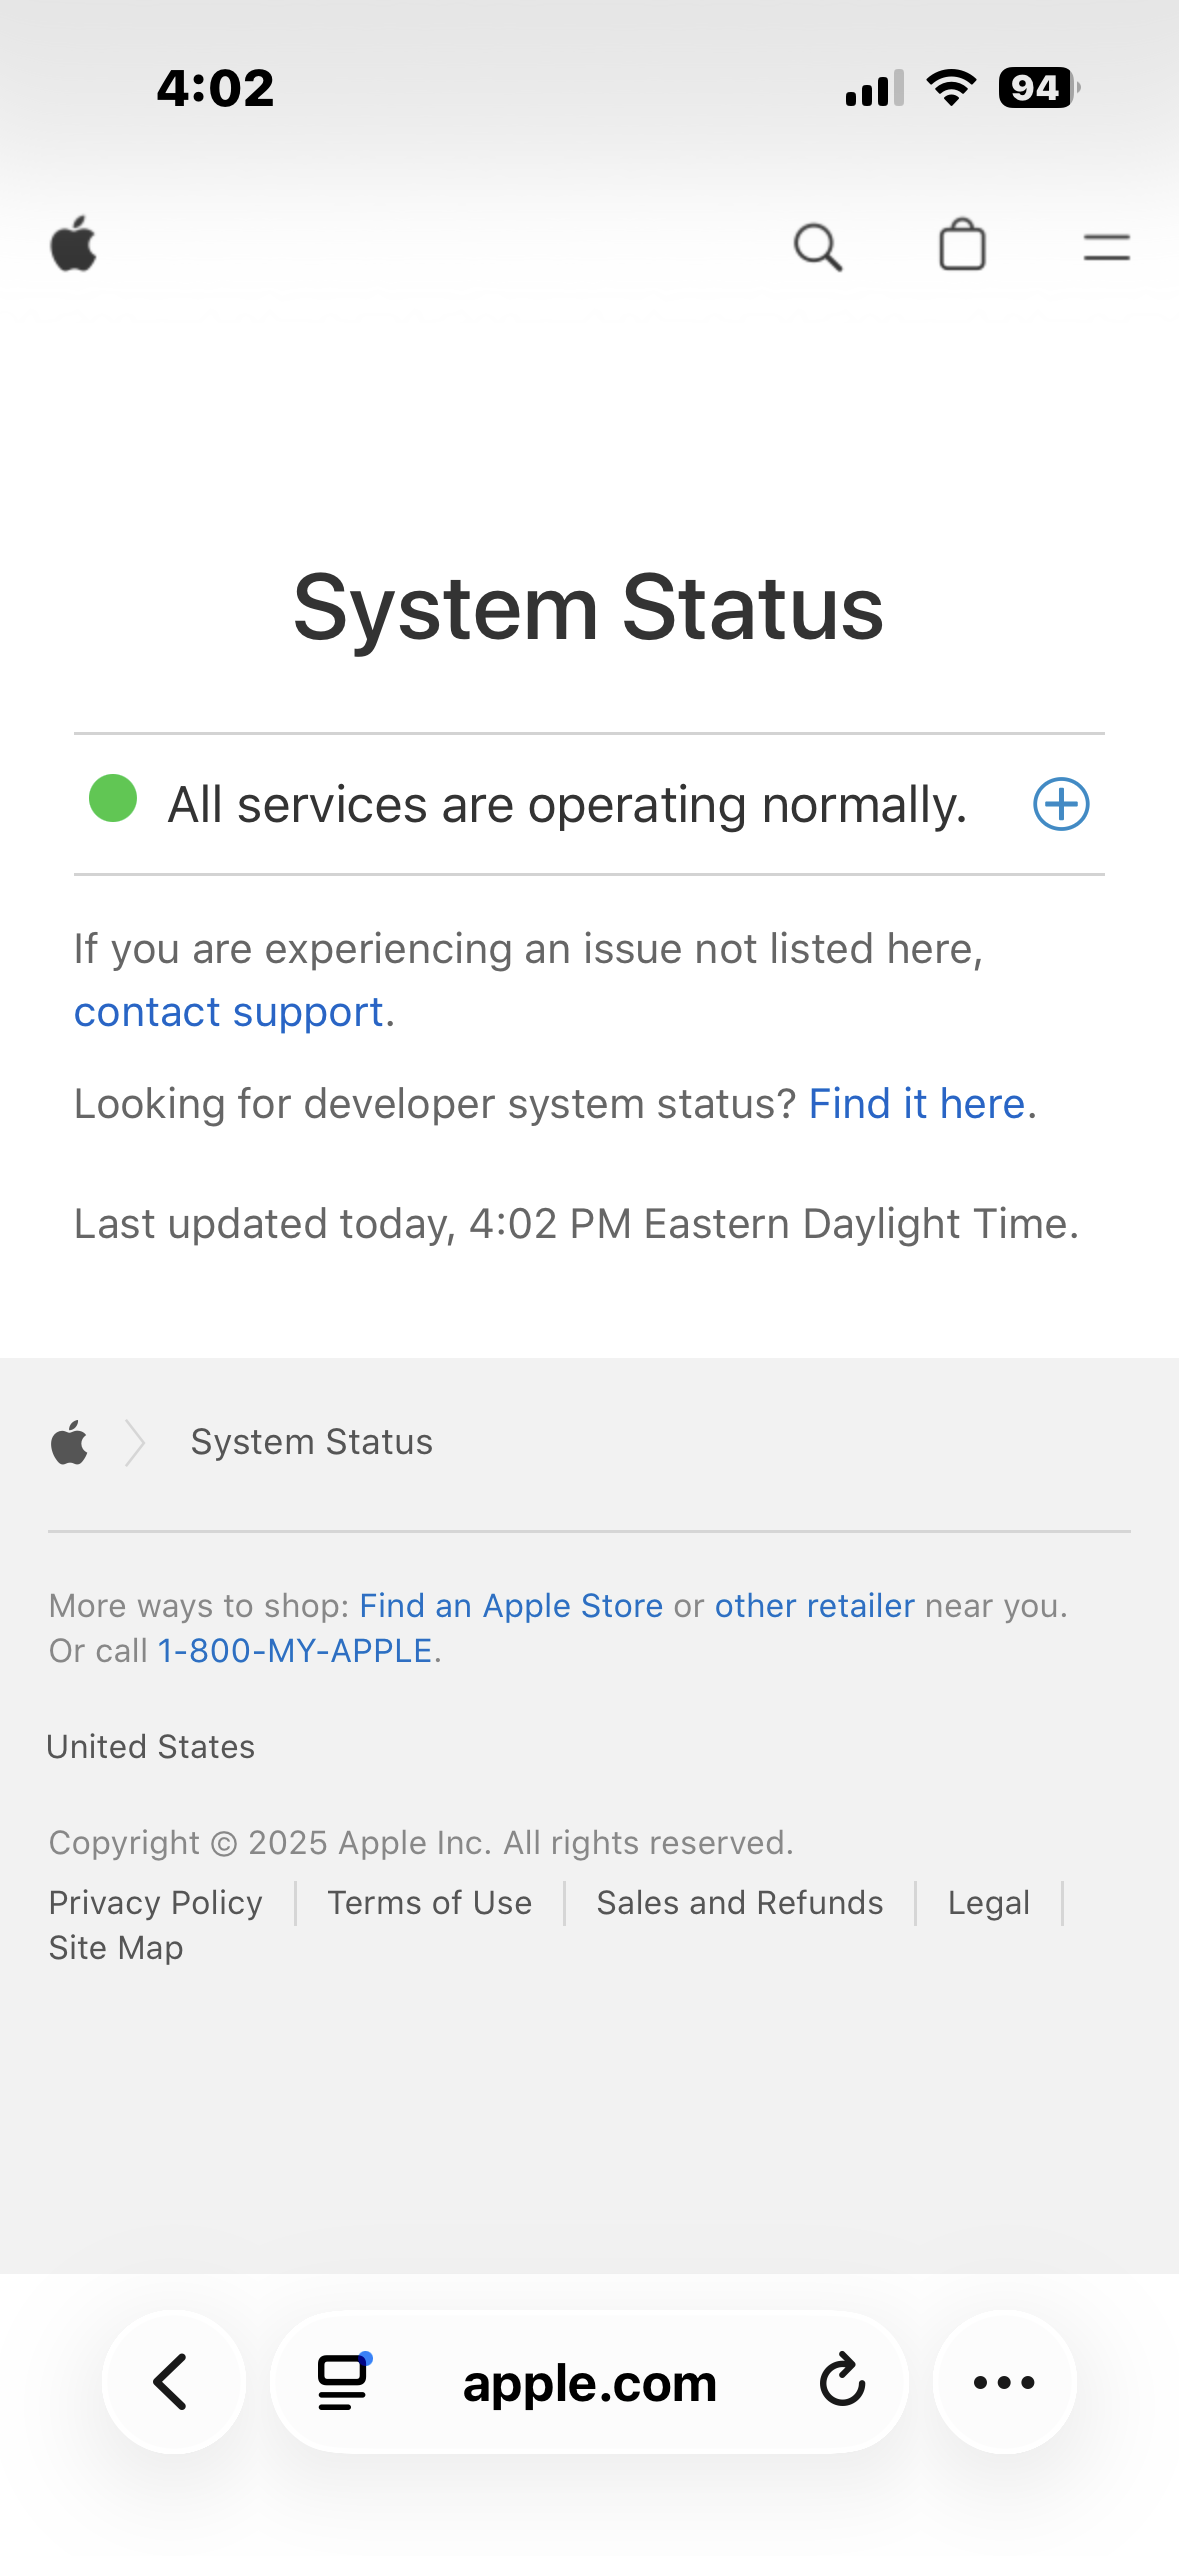Click the other retailer link
This screenshot has height=2556, width=1179.
pyautogui.click(x=814, y=1605)
